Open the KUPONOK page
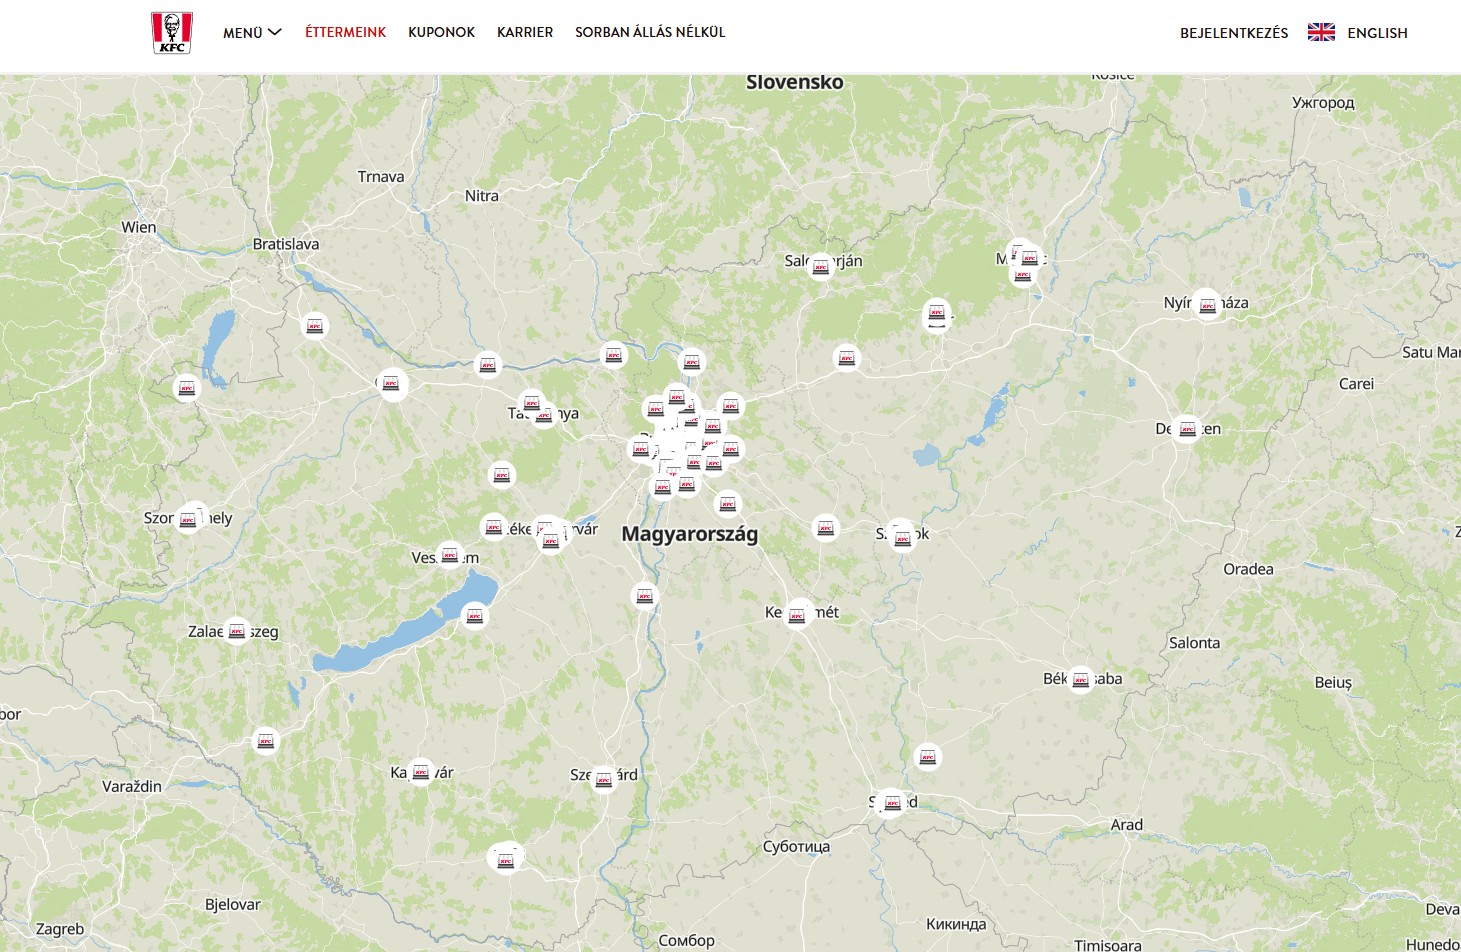Screen dimensions: 1461x952 click(x=441, y=32)
